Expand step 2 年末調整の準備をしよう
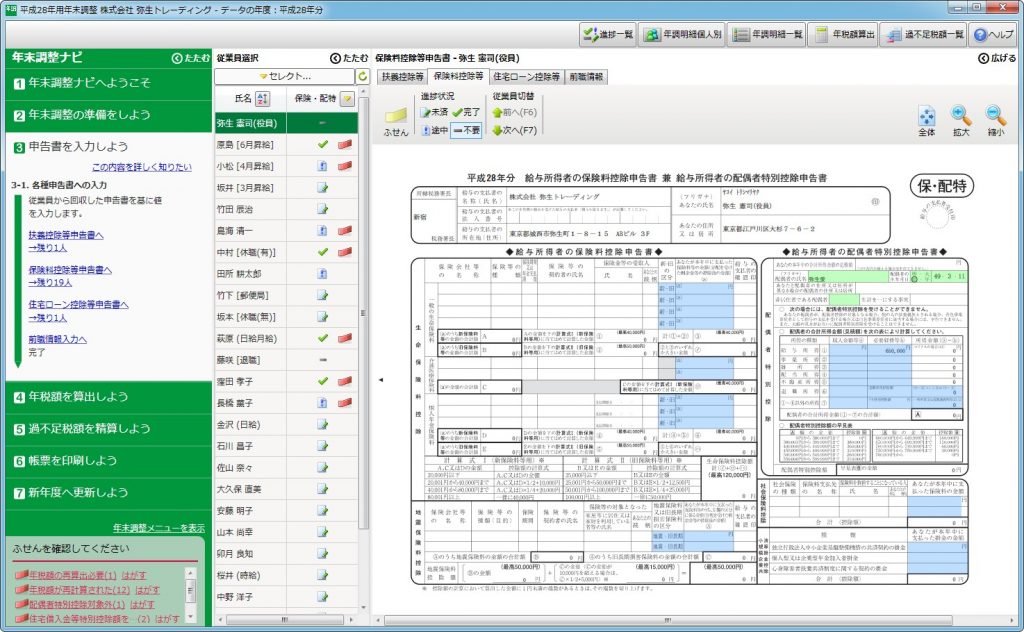The image size is (1024, 632). click(x=108, y=115)
